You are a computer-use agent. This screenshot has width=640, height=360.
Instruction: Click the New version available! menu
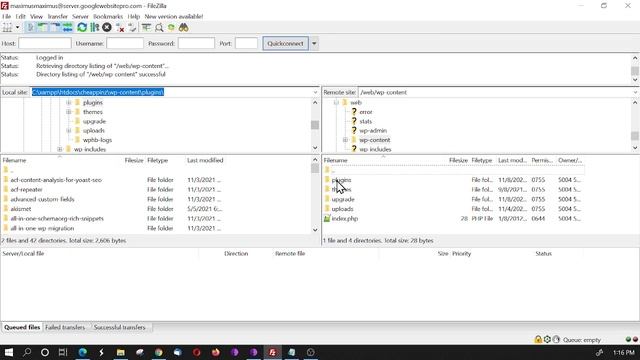click(173, 16)
